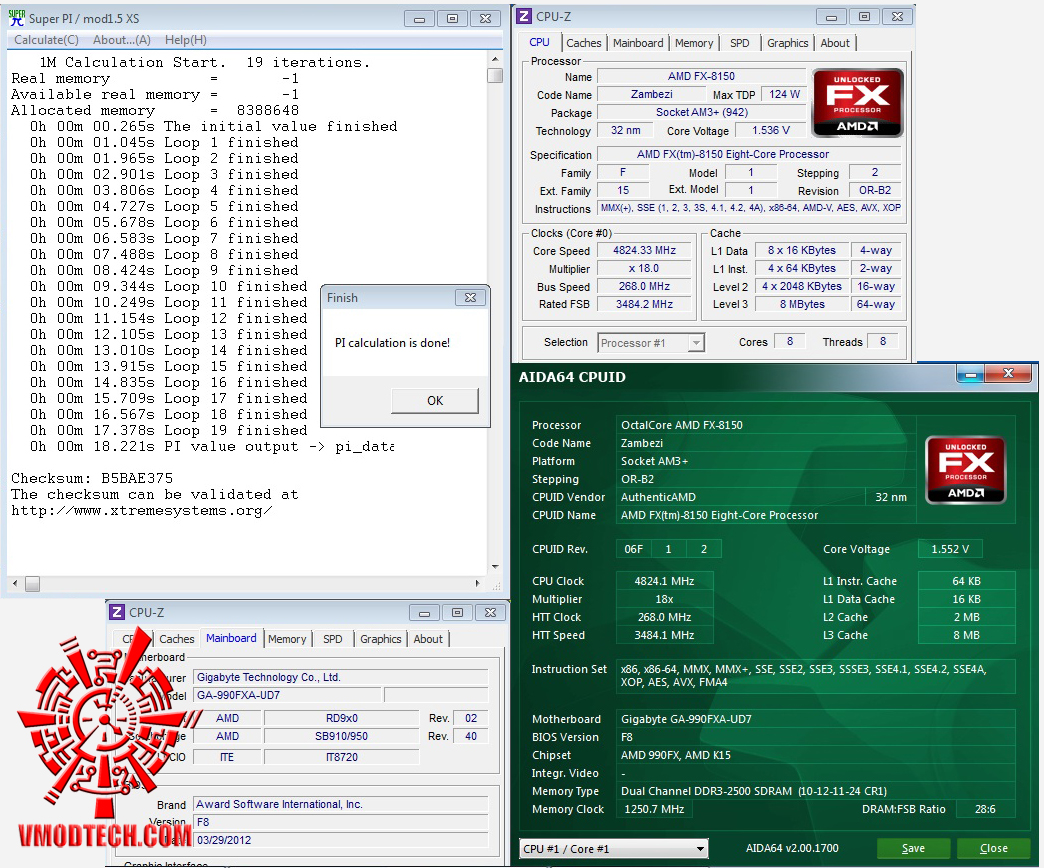1044x868 pixels.
Task: Close the top CPU-Z window
Action: point(897,17)
